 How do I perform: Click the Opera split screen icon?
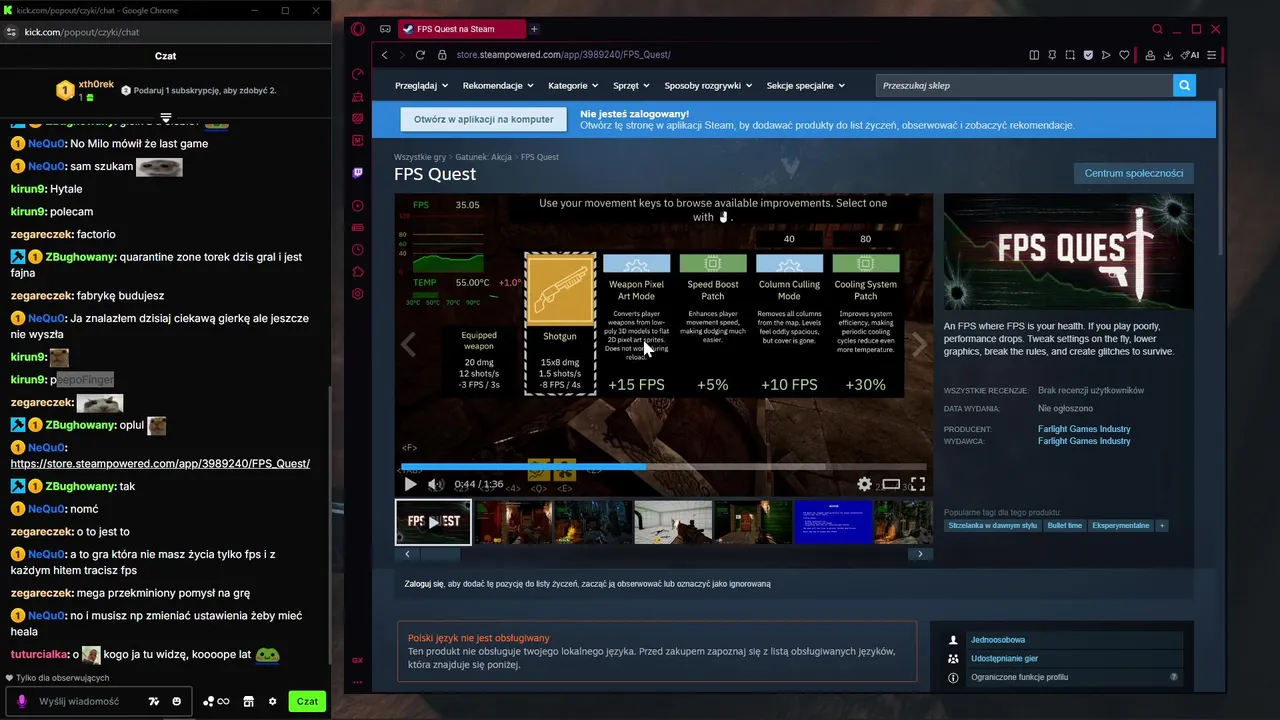pyautogui.click(x=1033, y=55)
